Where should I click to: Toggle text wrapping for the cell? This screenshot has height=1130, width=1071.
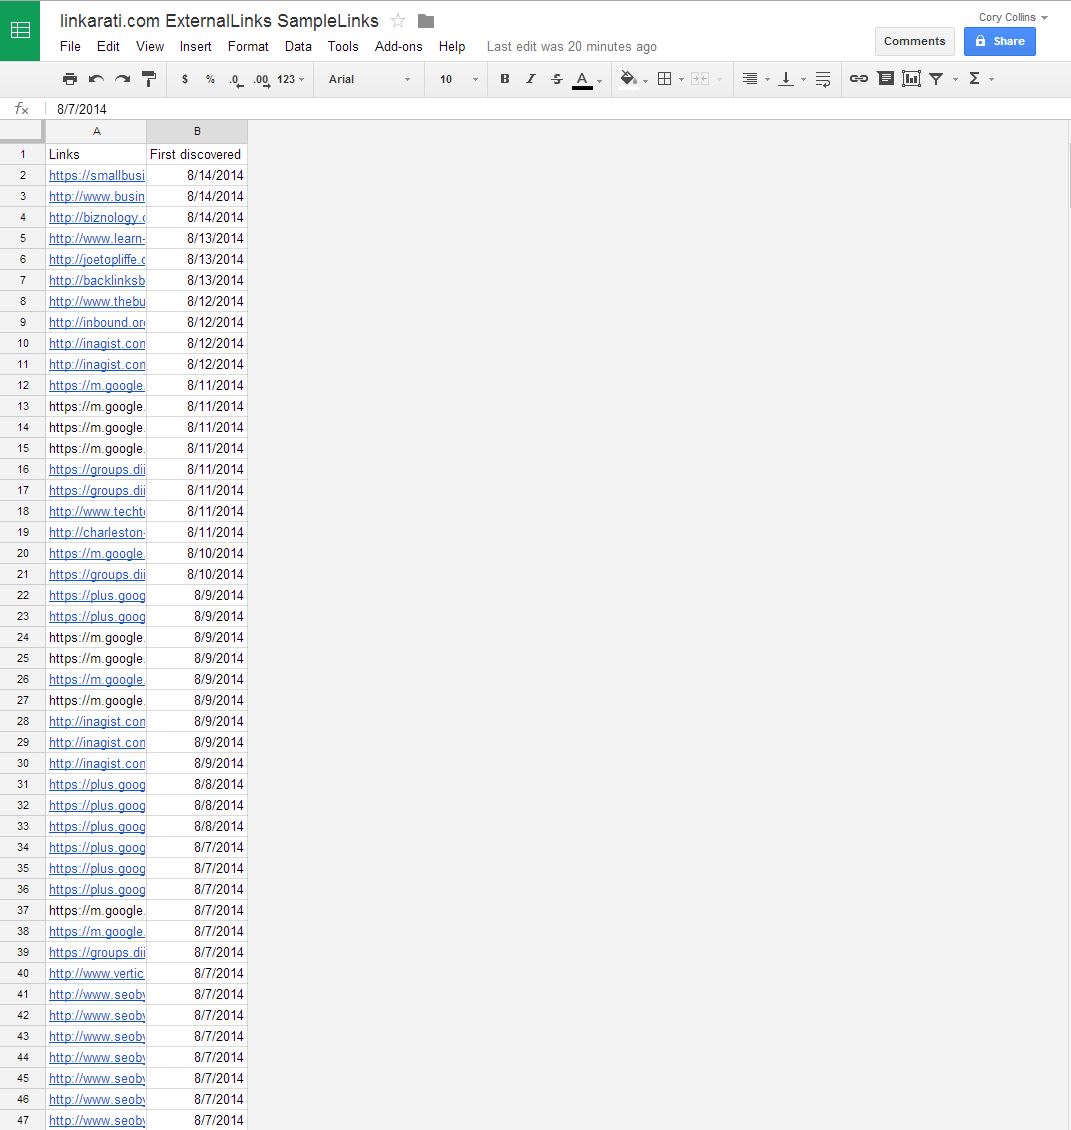tap(822, 78)
